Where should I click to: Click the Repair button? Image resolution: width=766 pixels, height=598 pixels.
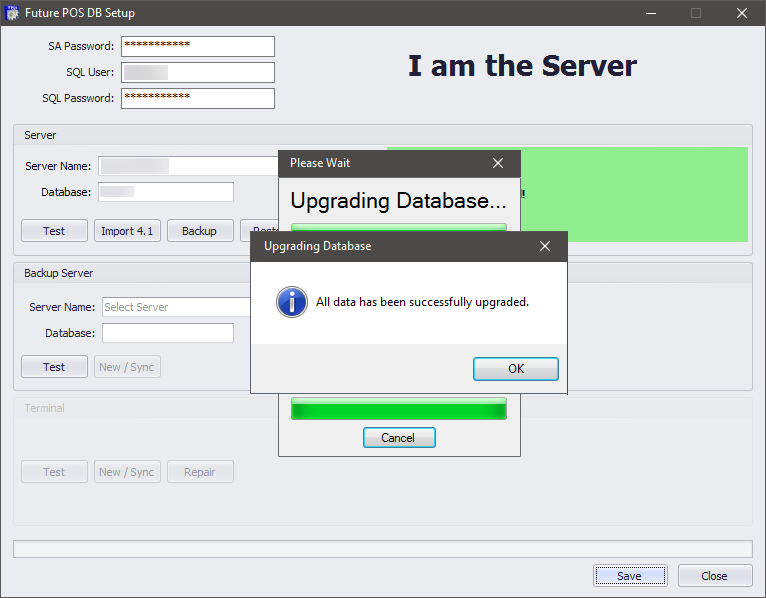[x=200, y=471]
